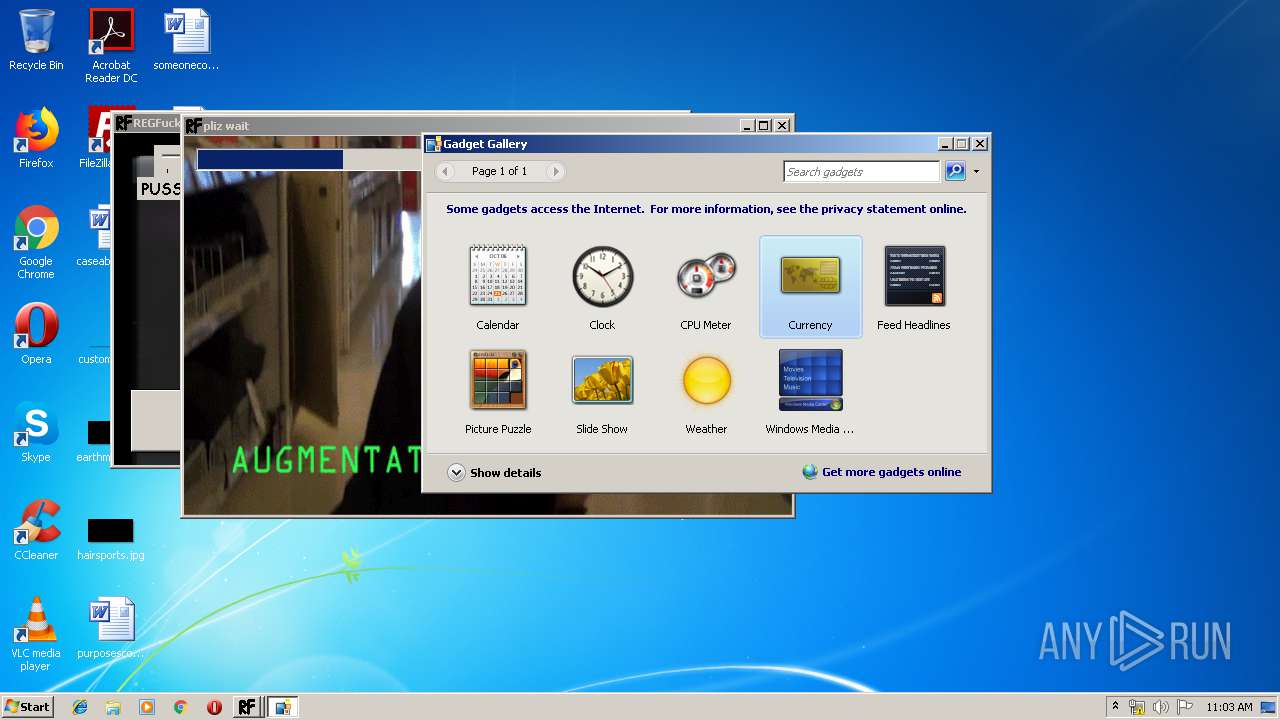Switch to Gadget Gallery taskbar button
This screenshot has height=720, width=1280.
[283, 707]
